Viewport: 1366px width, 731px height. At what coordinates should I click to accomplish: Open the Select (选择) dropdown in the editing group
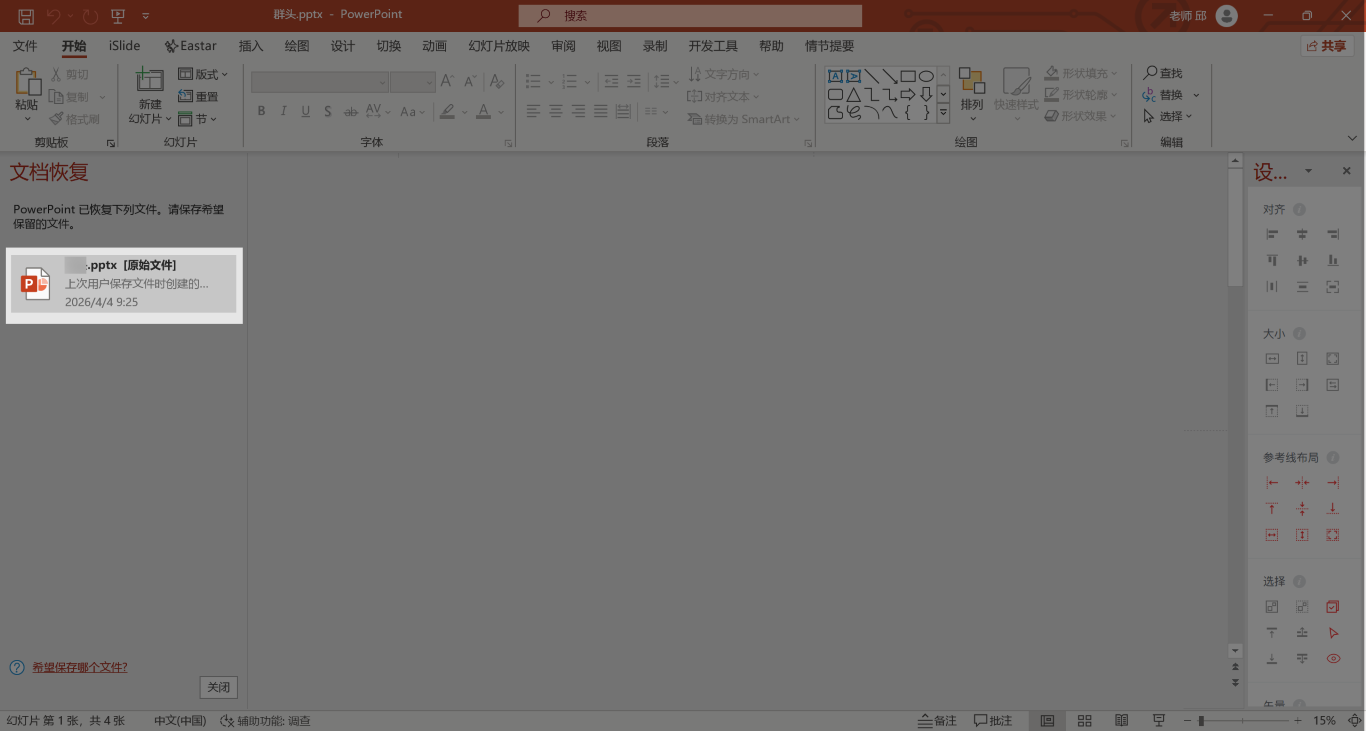[x=1169, y=116]
